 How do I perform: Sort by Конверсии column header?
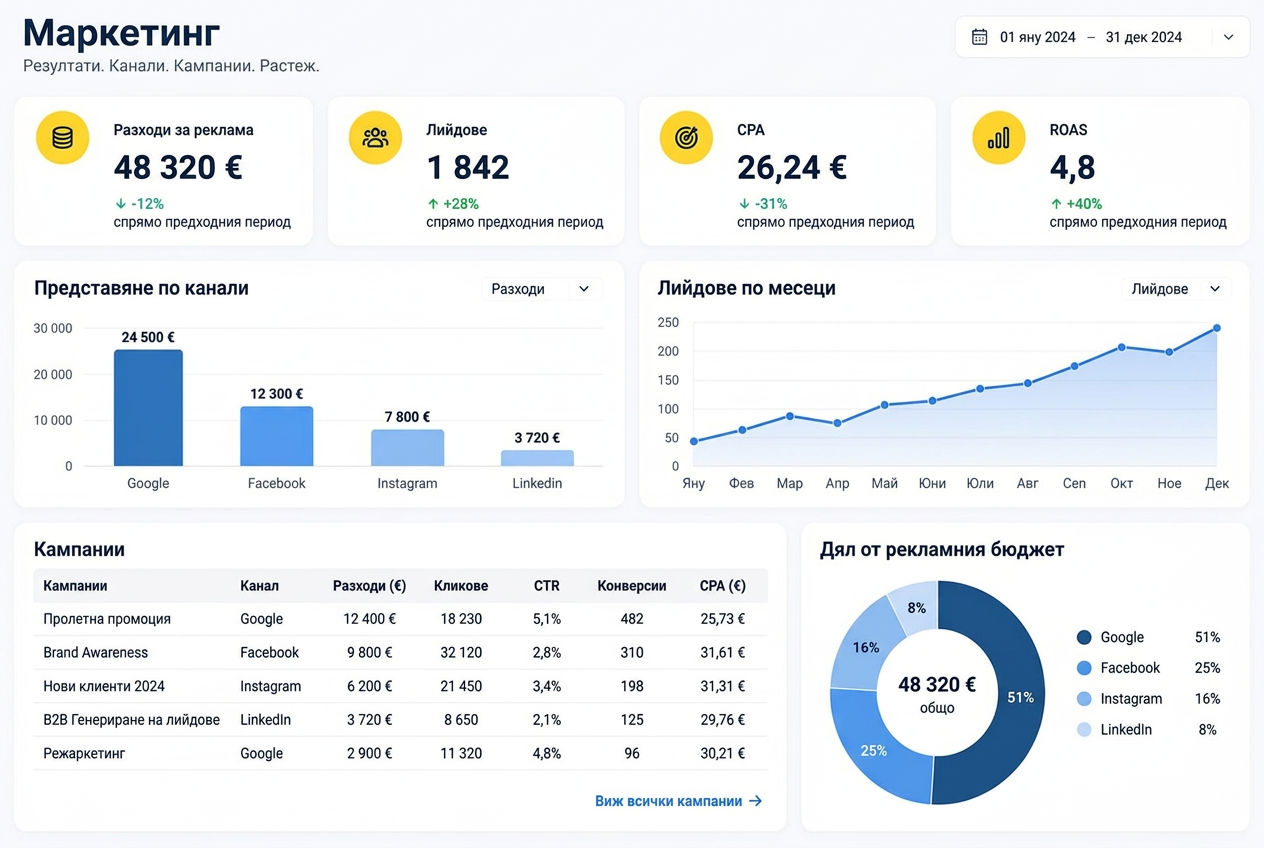632,586
